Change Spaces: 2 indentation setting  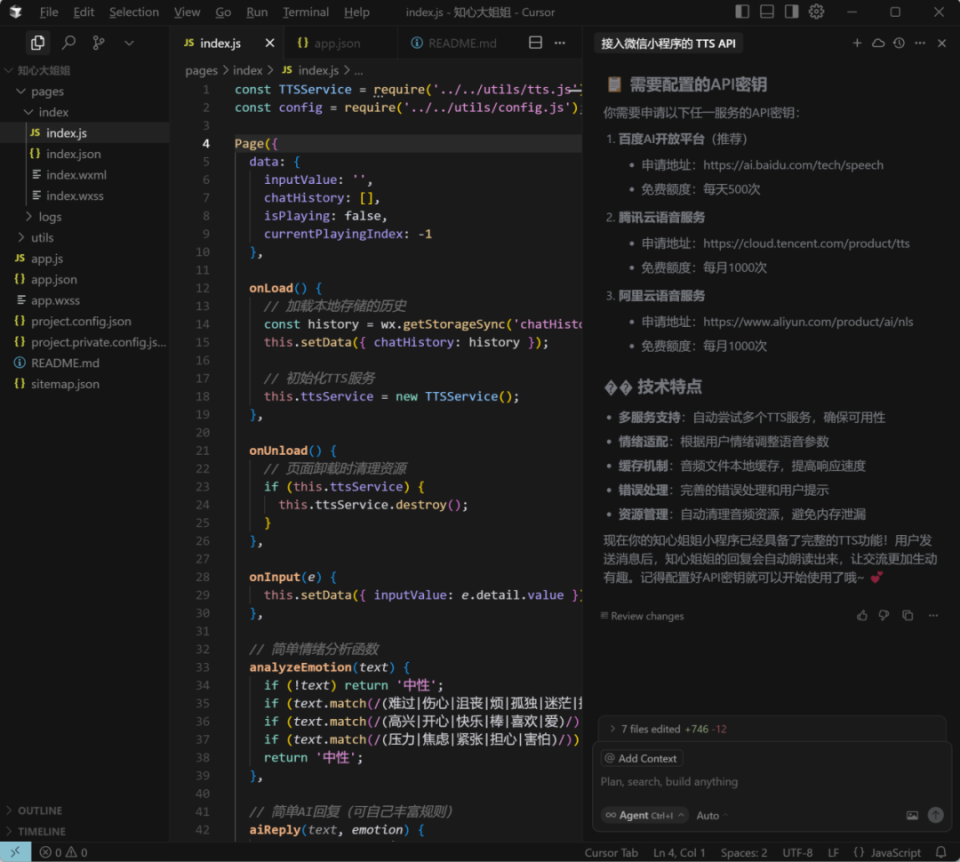[x=744, y=853]
